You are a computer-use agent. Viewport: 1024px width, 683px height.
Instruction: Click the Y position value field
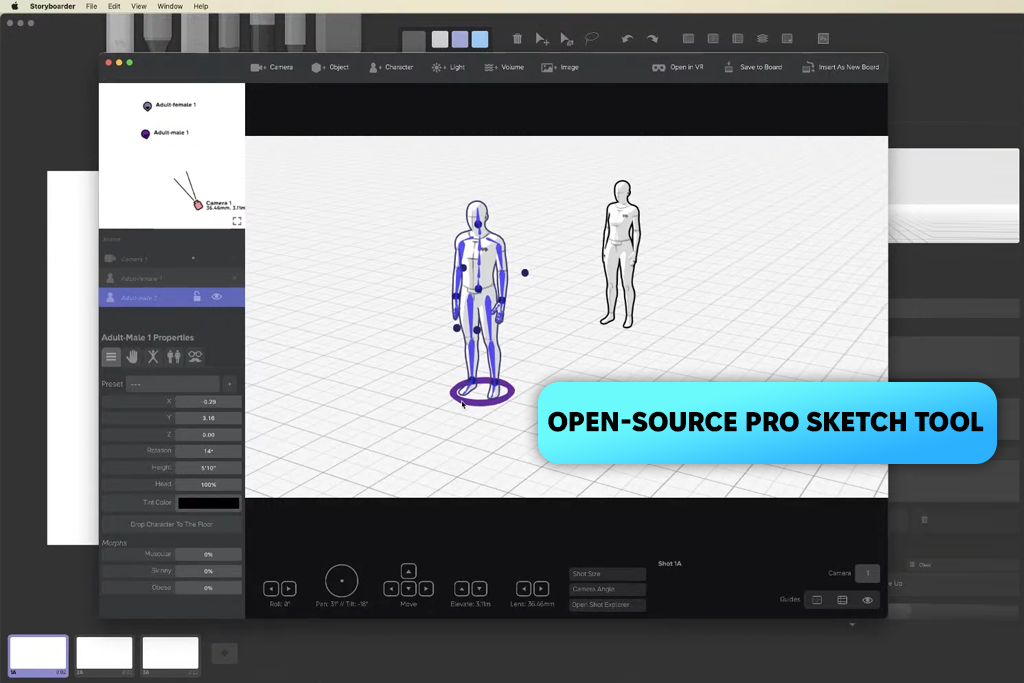tap(208, 418)
